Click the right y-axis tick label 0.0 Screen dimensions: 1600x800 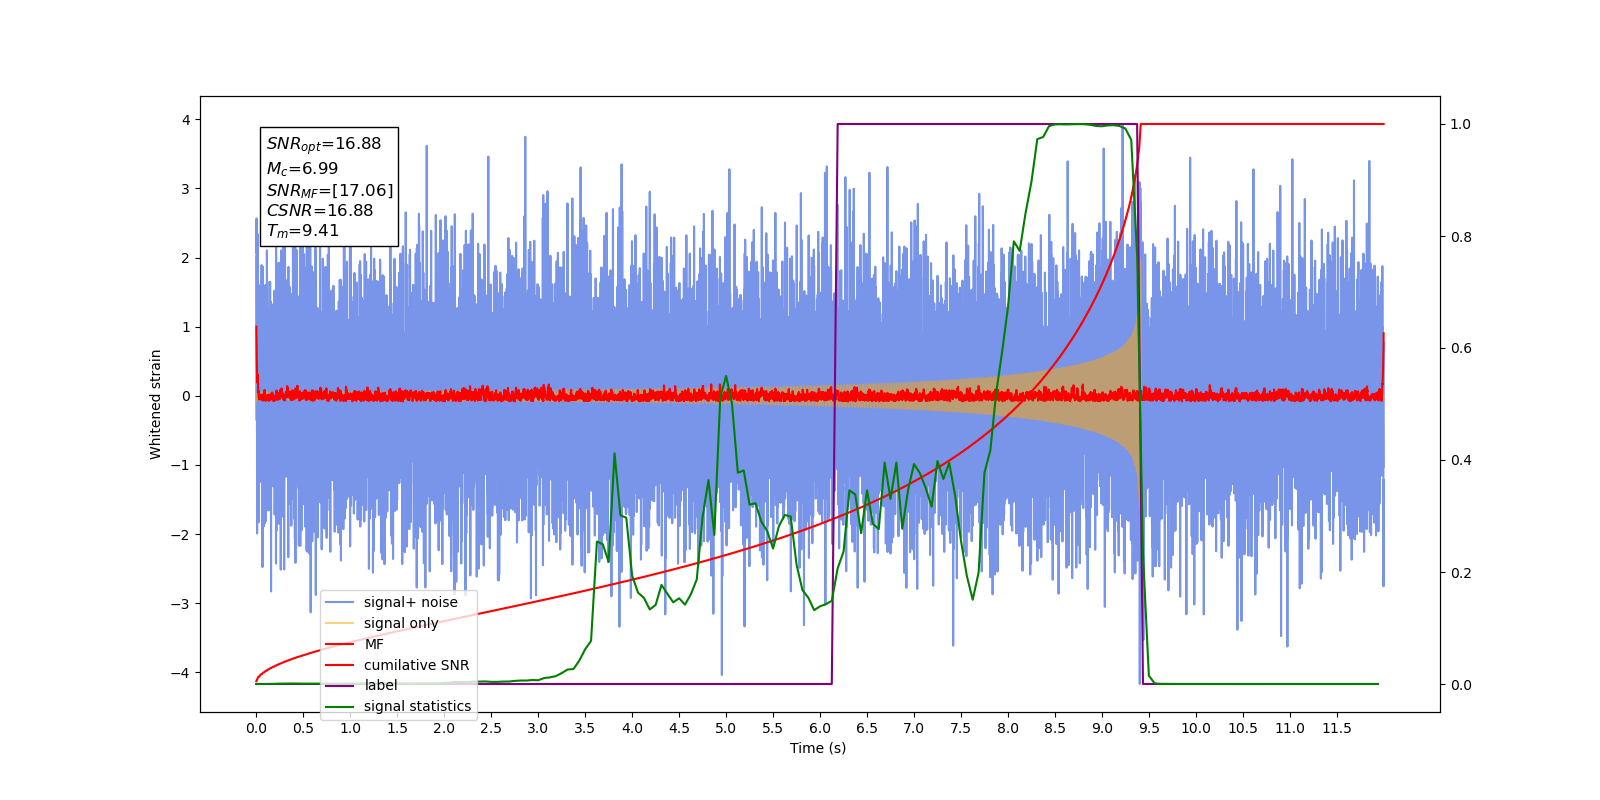(1461, 685)
